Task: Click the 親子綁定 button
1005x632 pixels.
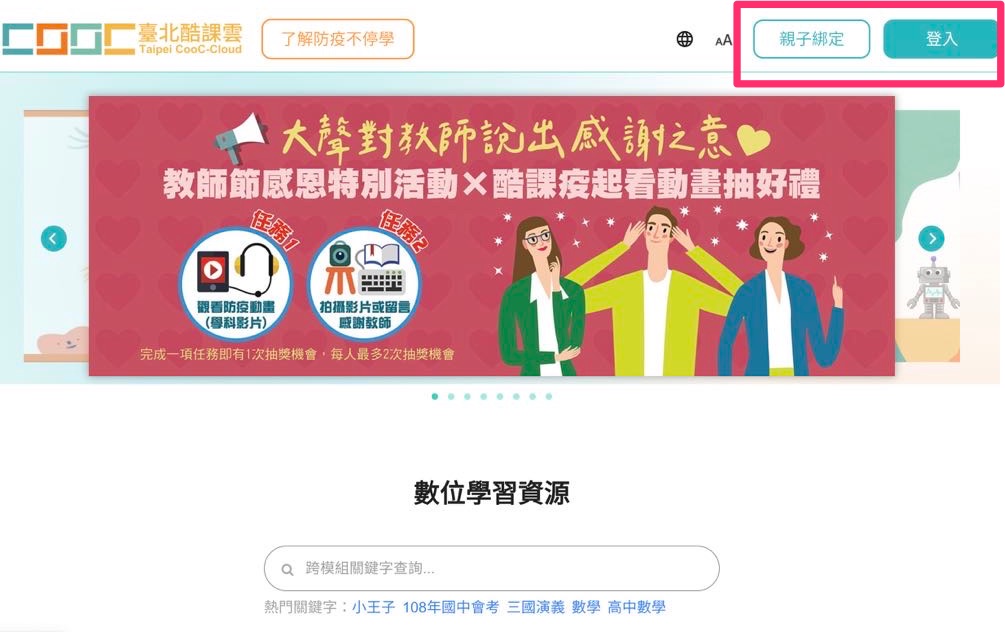Action: tap(811, 39)
